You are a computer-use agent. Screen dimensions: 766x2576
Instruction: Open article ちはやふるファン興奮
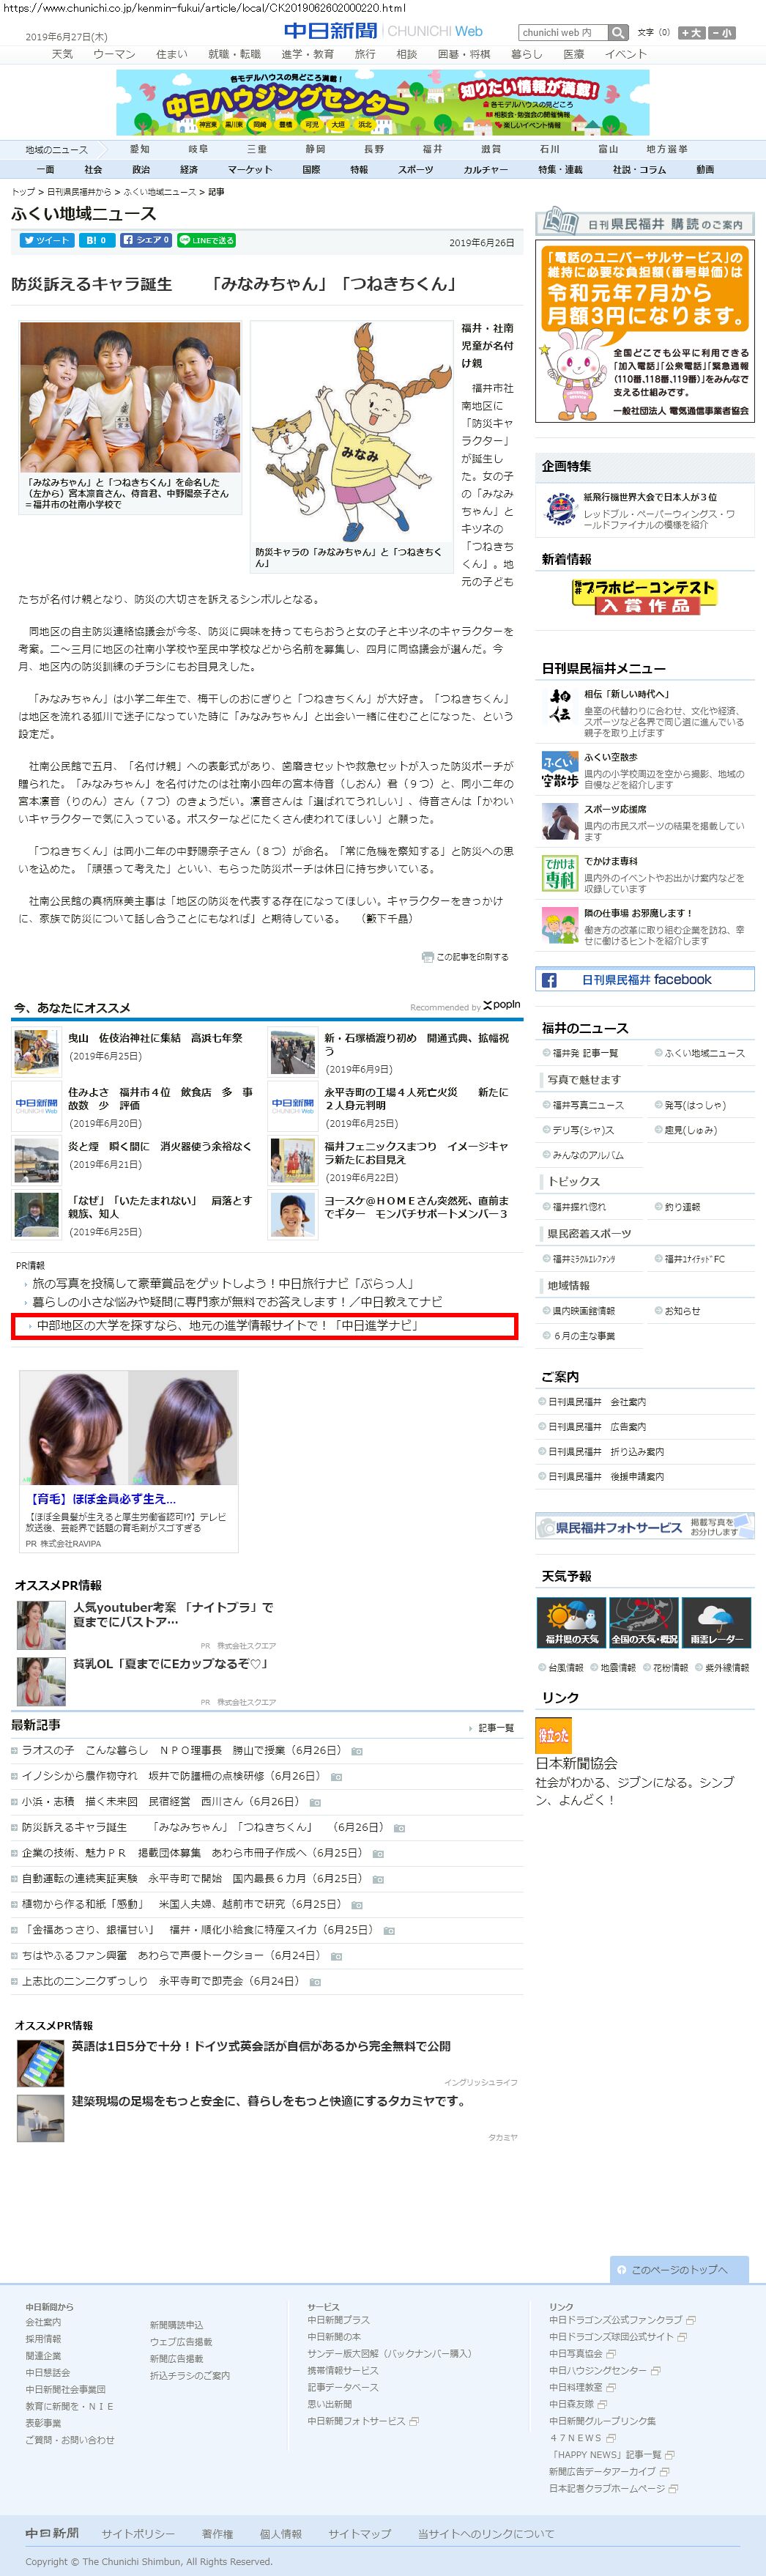point(171,1955)
